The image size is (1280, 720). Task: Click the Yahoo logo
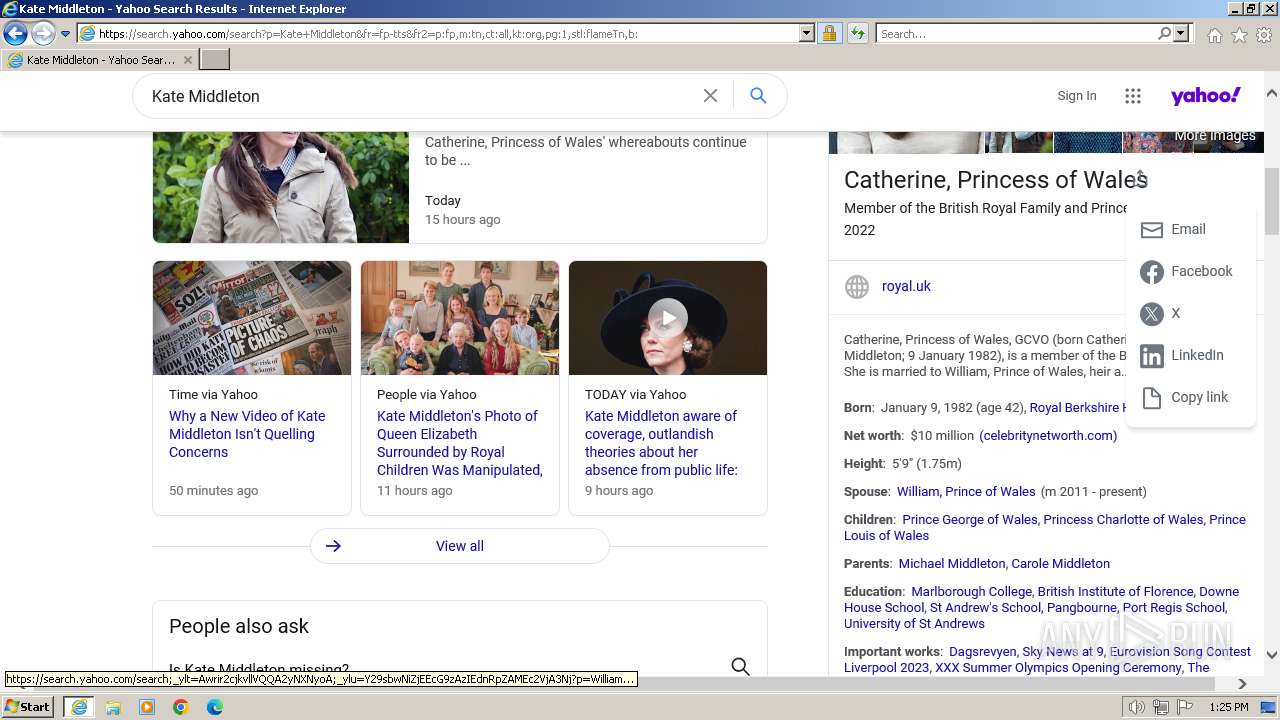(1205, 96)
